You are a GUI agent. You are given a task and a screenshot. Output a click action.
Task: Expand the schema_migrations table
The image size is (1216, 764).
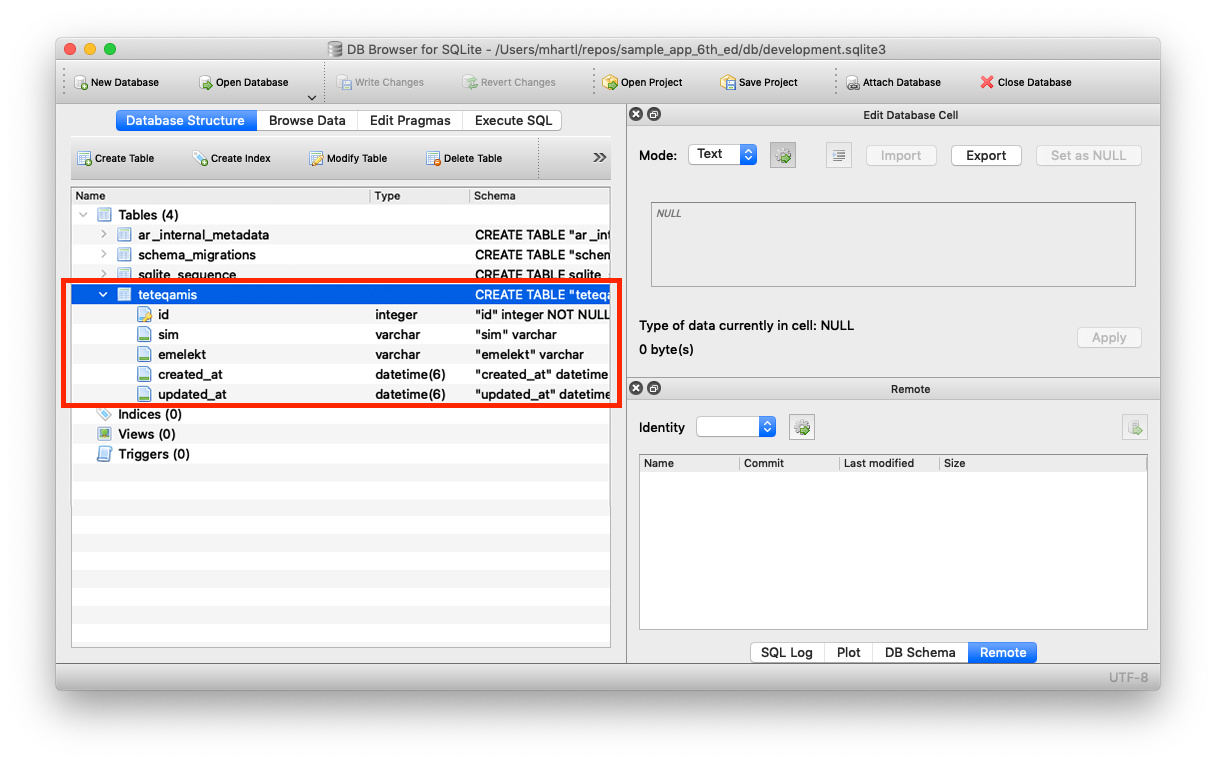click(103, 255)
